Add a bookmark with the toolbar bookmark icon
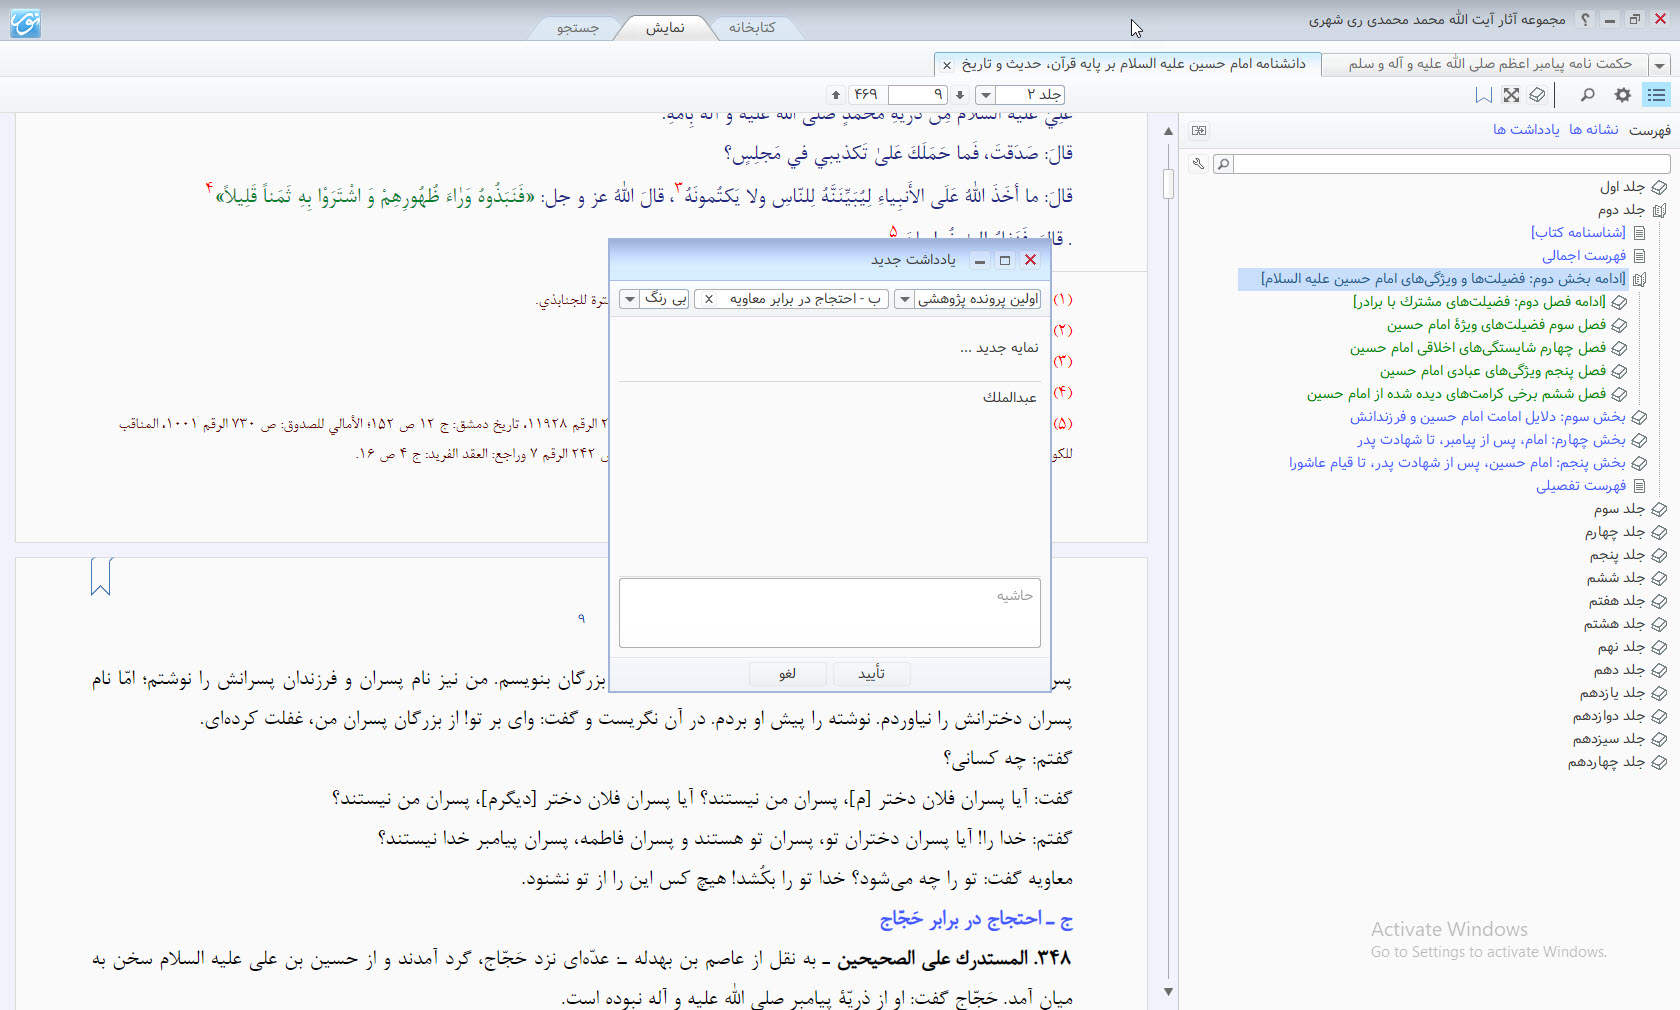 click(x=1484, y=95)
